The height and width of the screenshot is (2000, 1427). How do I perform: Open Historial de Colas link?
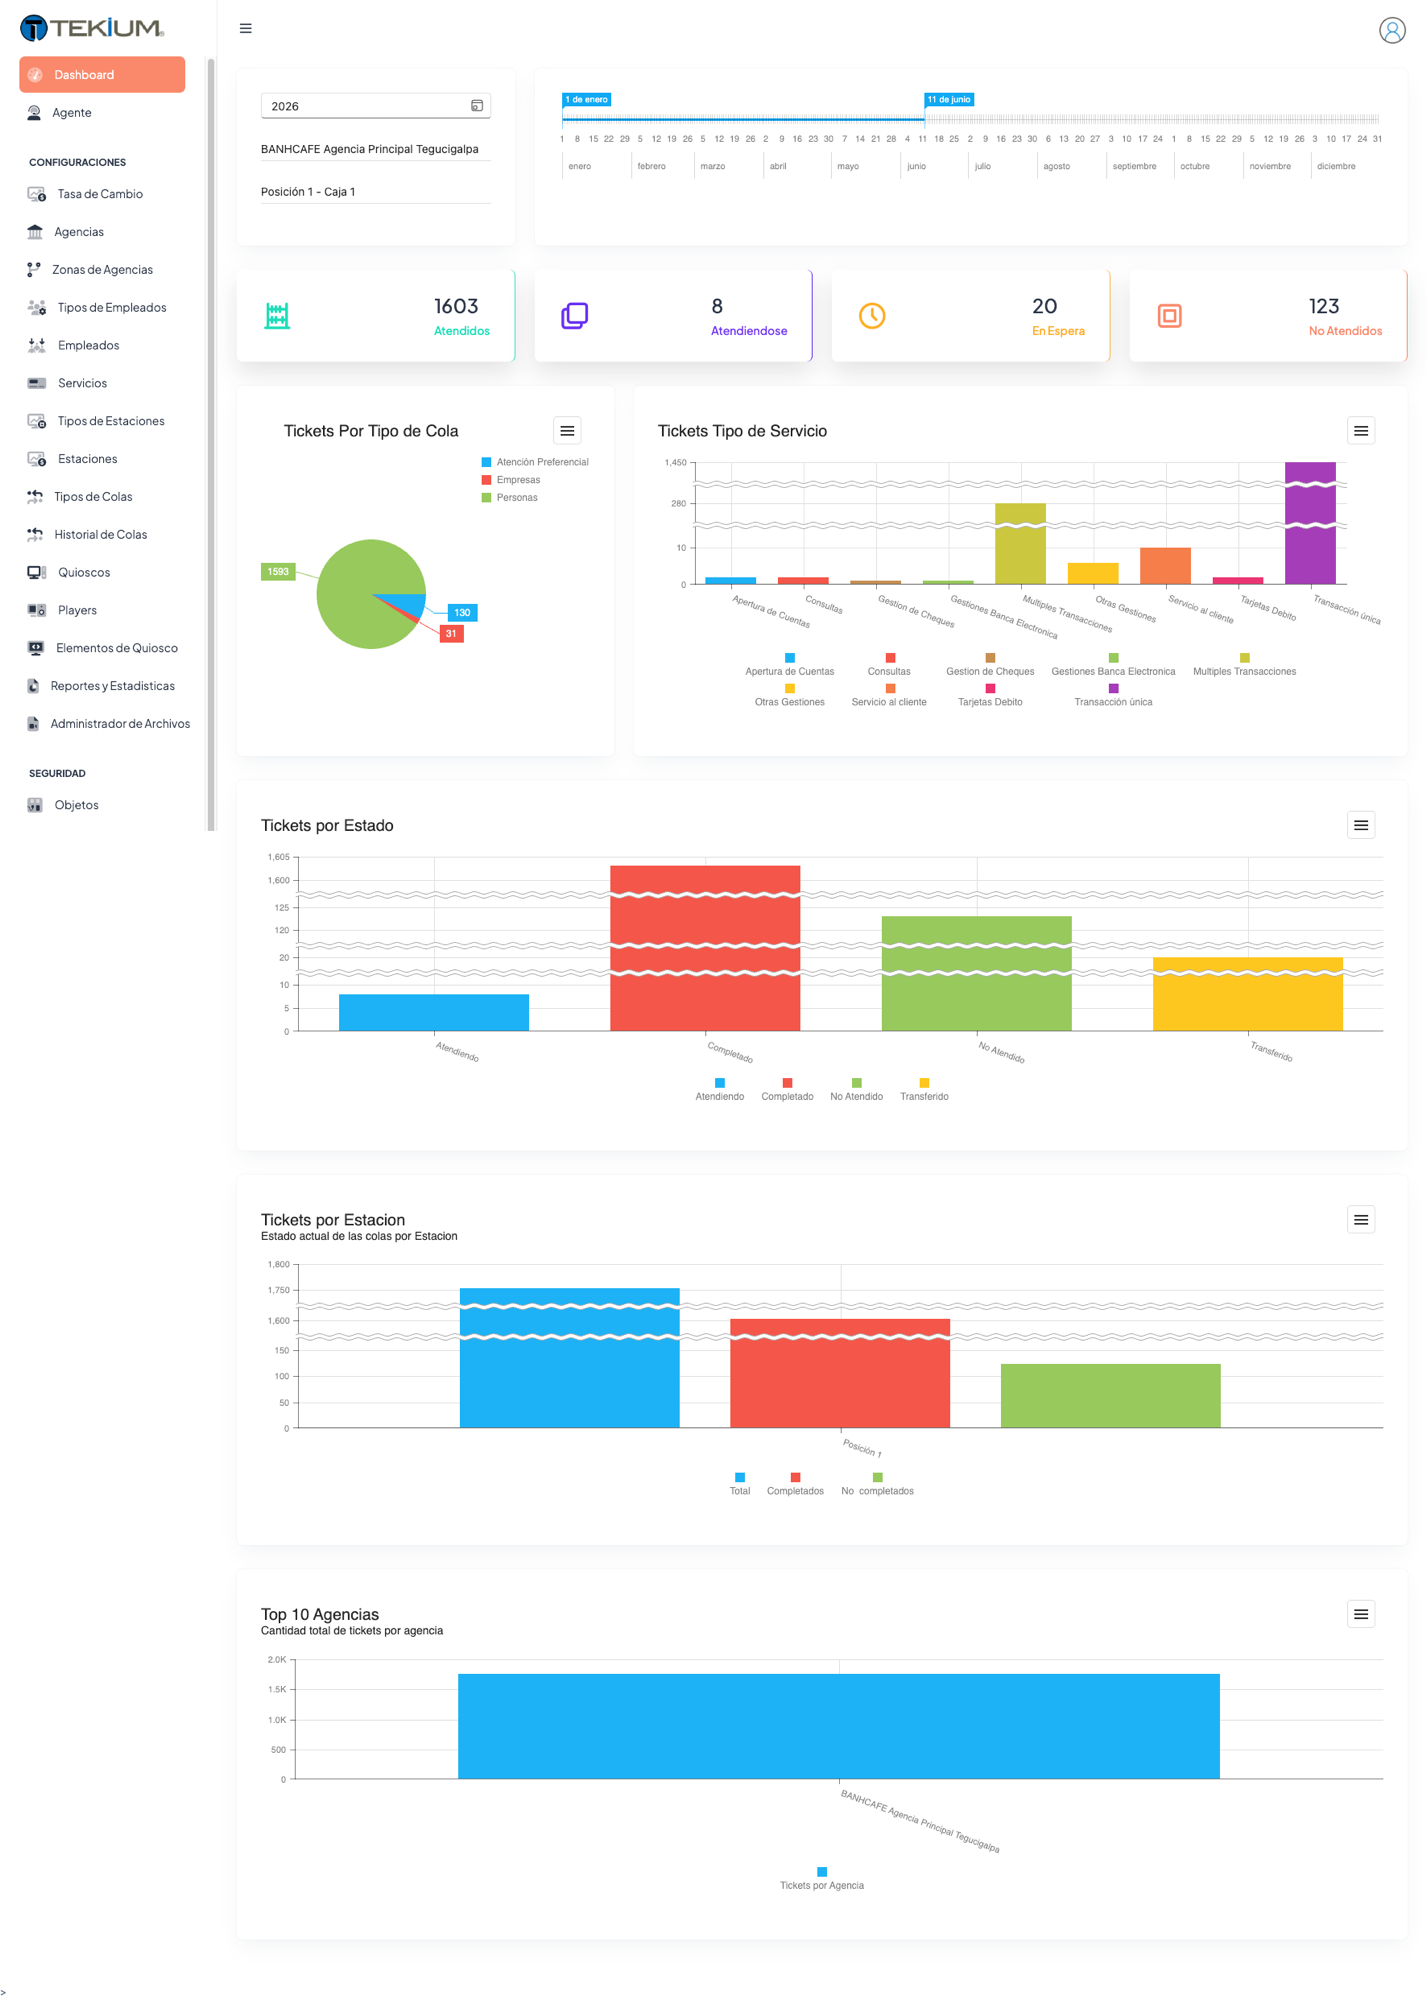[102, 535]
